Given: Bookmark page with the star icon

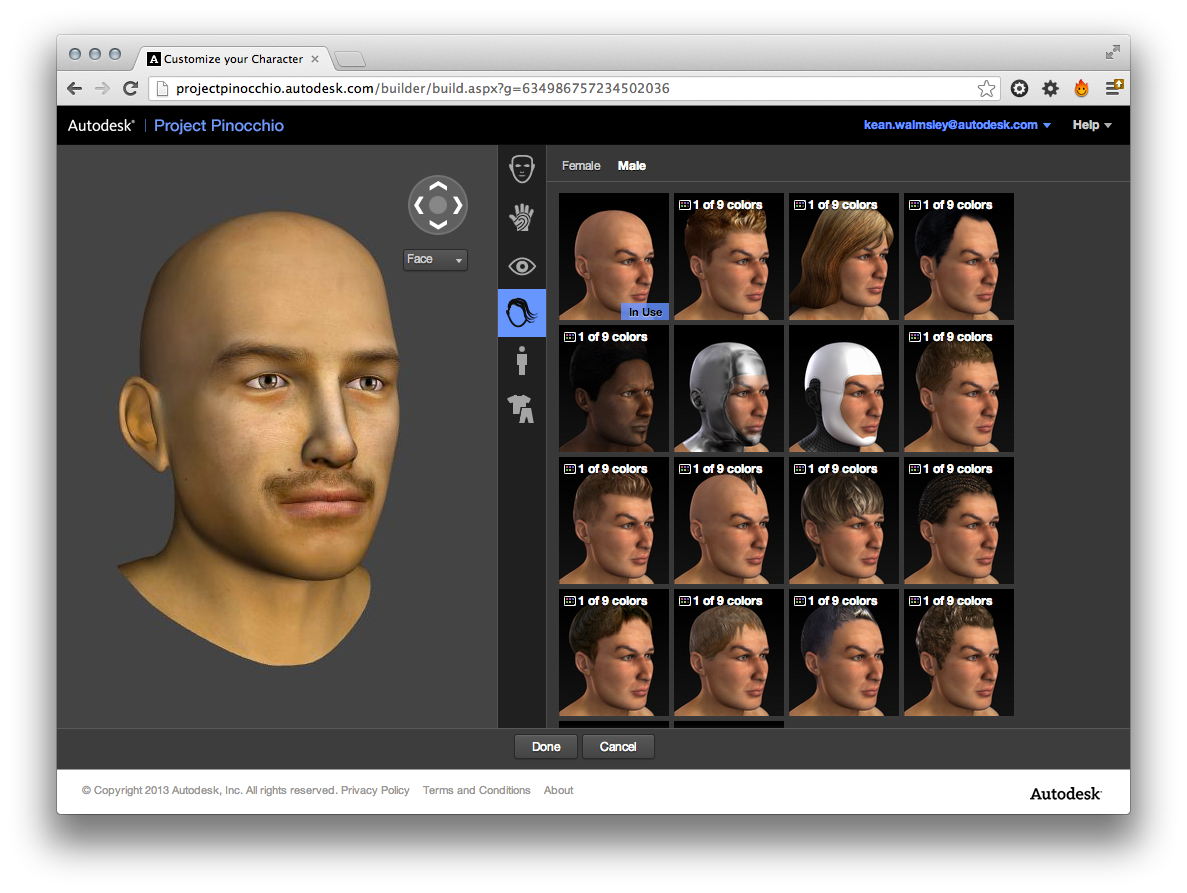Looking at the screenshot, I should click(986, 89).
